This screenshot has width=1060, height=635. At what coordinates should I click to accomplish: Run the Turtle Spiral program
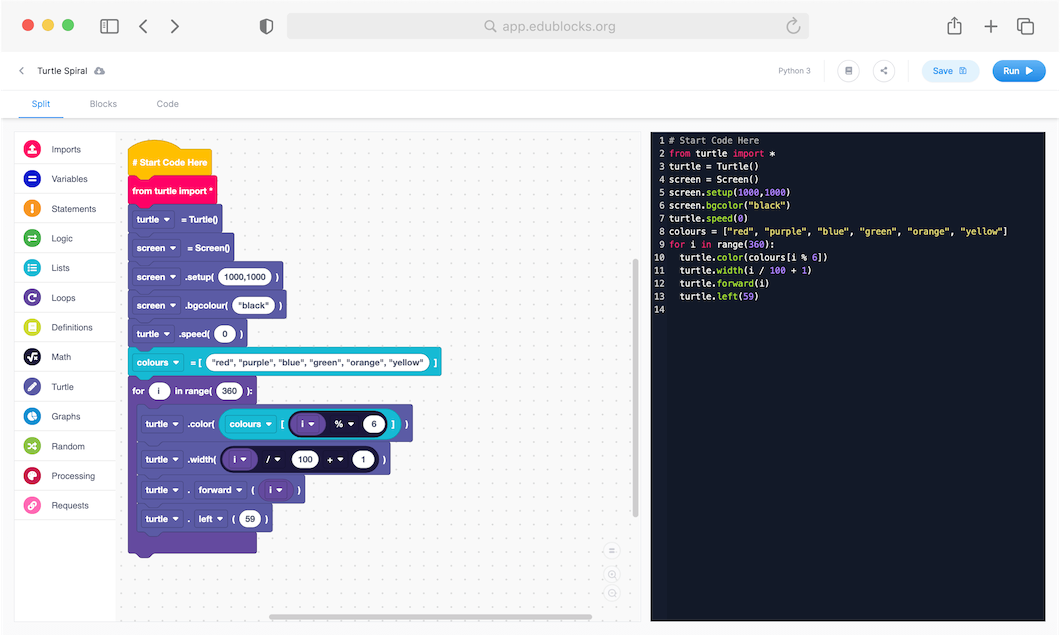pyautogui.click(x=1018, y=71)
